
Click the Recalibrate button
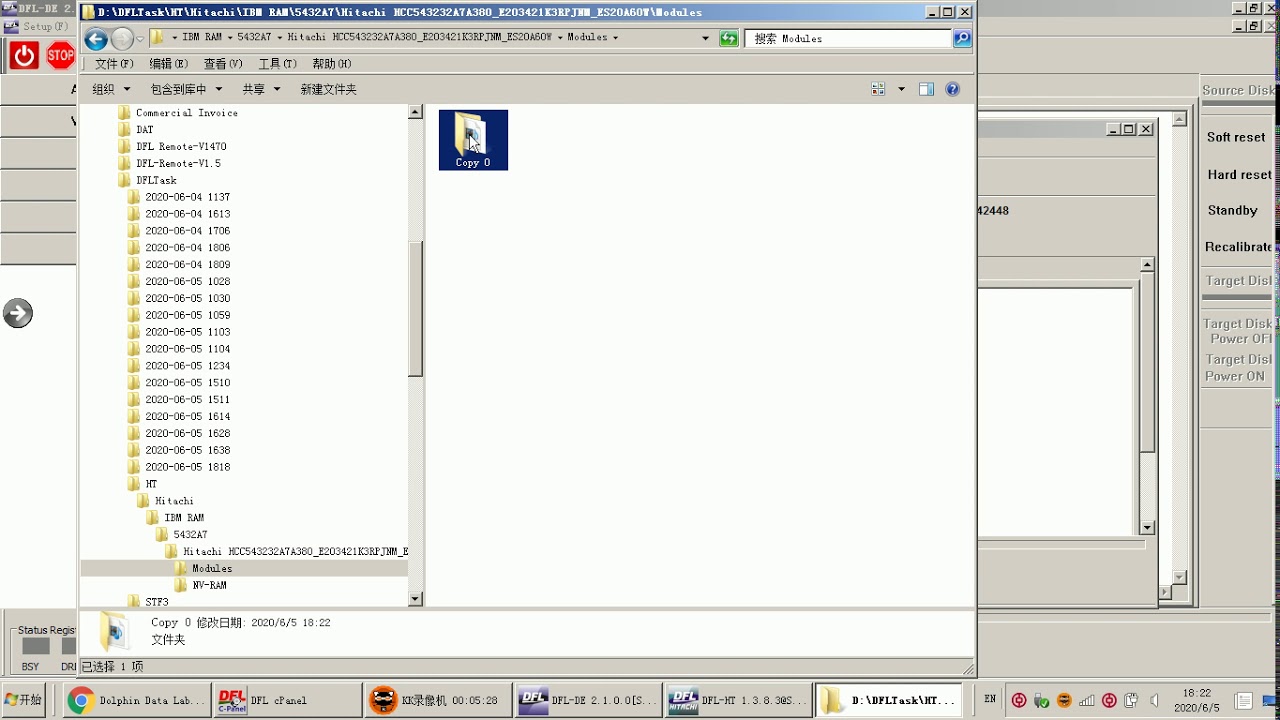[1238, 246]
